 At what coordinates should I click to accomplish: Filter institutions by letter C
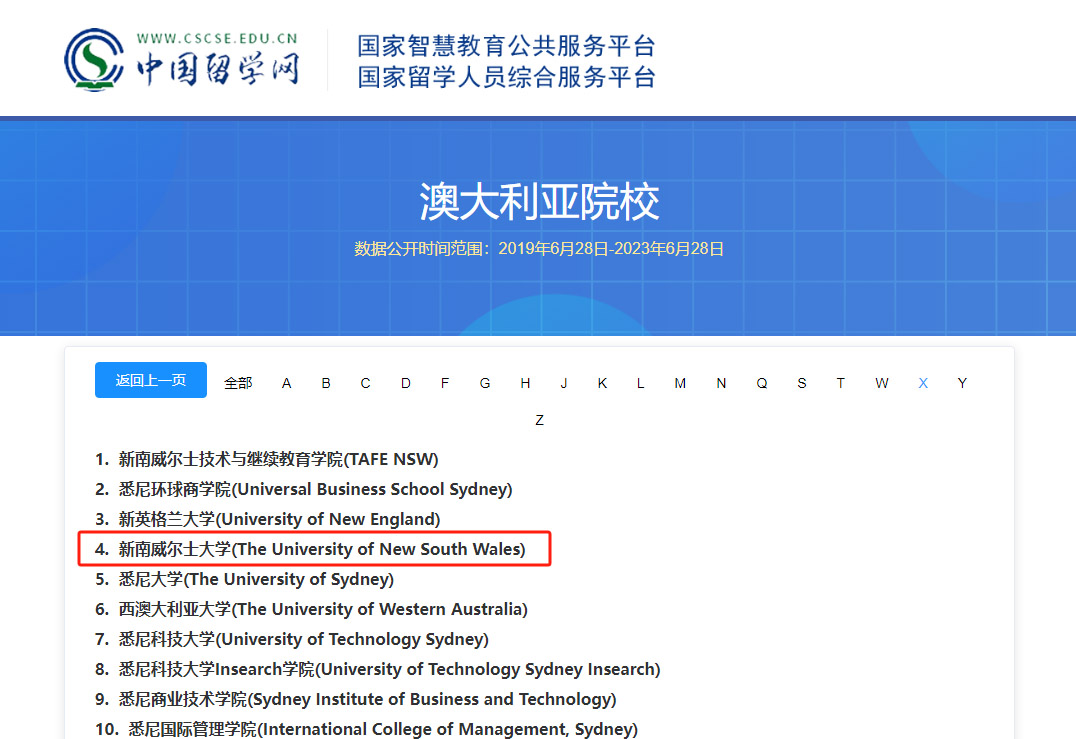[x=365, y=383]
